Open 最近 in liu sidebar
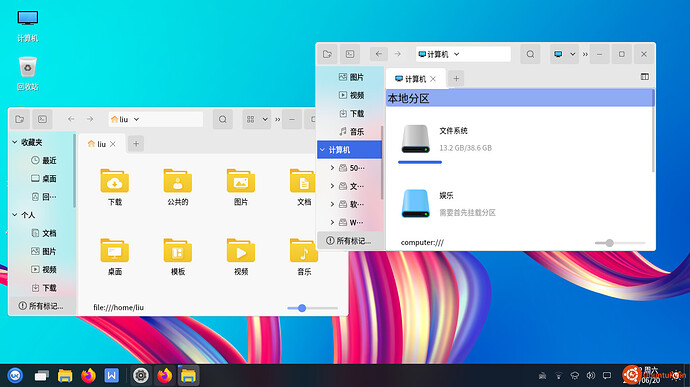 click(43, 160)
